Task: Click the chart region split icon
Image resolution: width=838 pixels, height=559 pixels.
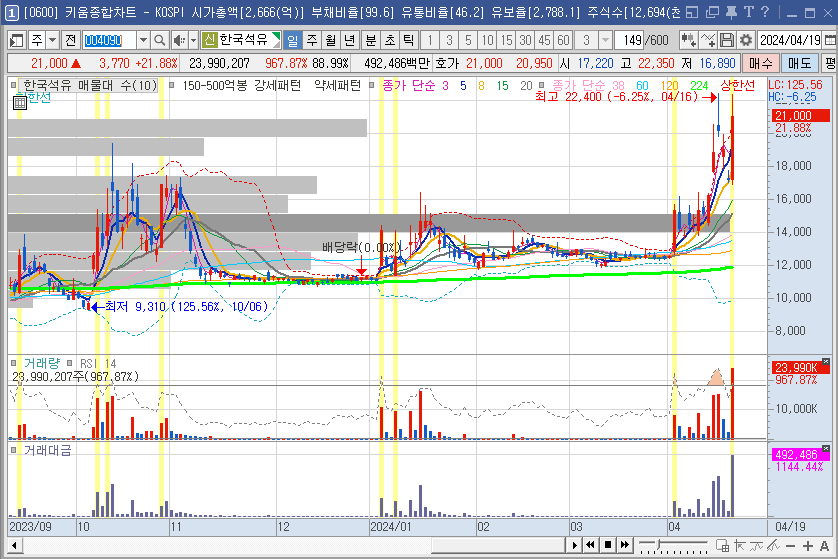Action: click(x=722, y=546)
